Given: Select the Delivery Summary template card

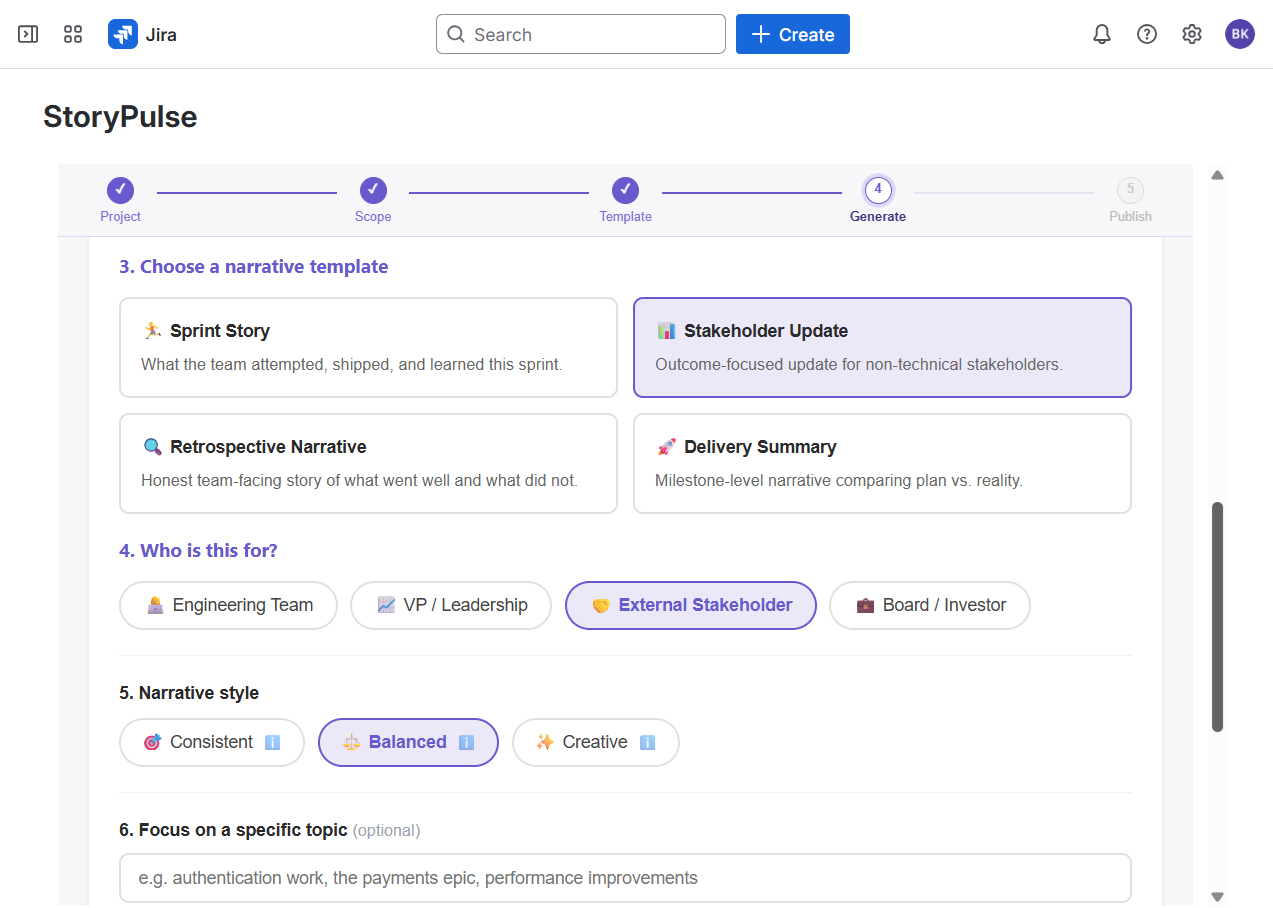Looking at the screenshot, I should point(882,463).
